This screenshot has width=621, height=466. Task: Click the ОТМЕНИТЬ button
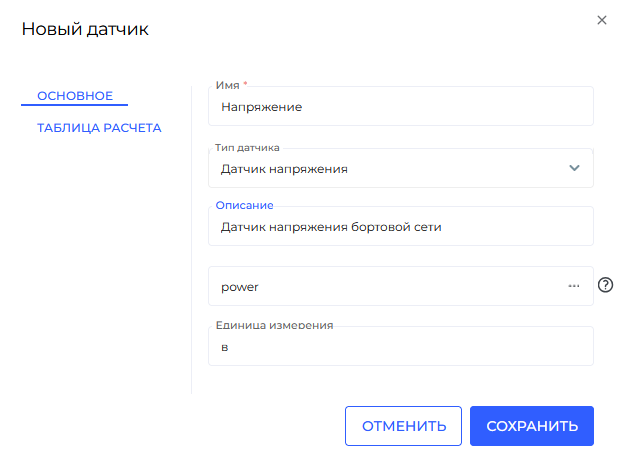tap(403, 426)
